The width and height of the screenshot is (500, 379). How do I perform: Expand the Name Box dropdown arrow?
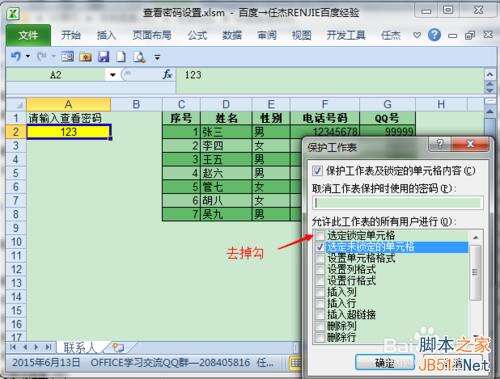pyautogui.click(x=113, y=75)
